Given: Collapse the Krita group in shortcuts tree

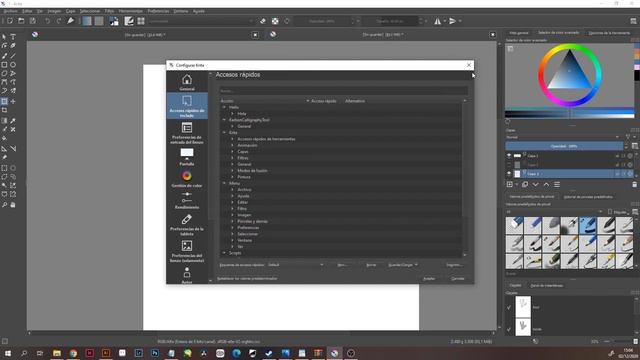Looking at the screenshot, I should point(224,133).
